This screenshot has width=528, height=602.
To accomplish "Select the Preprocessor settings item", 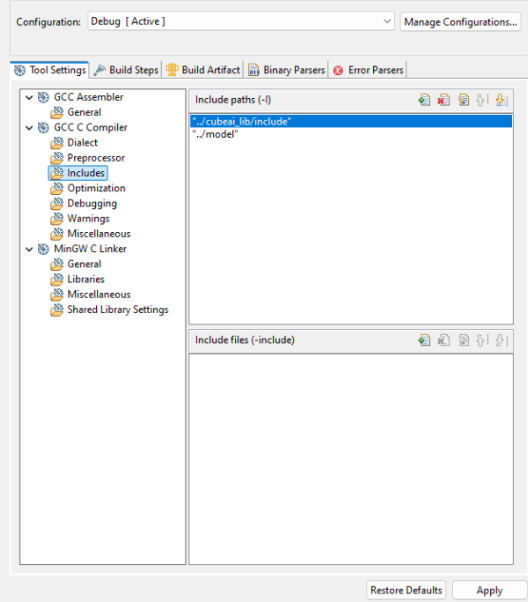I will tap(96, 158).
